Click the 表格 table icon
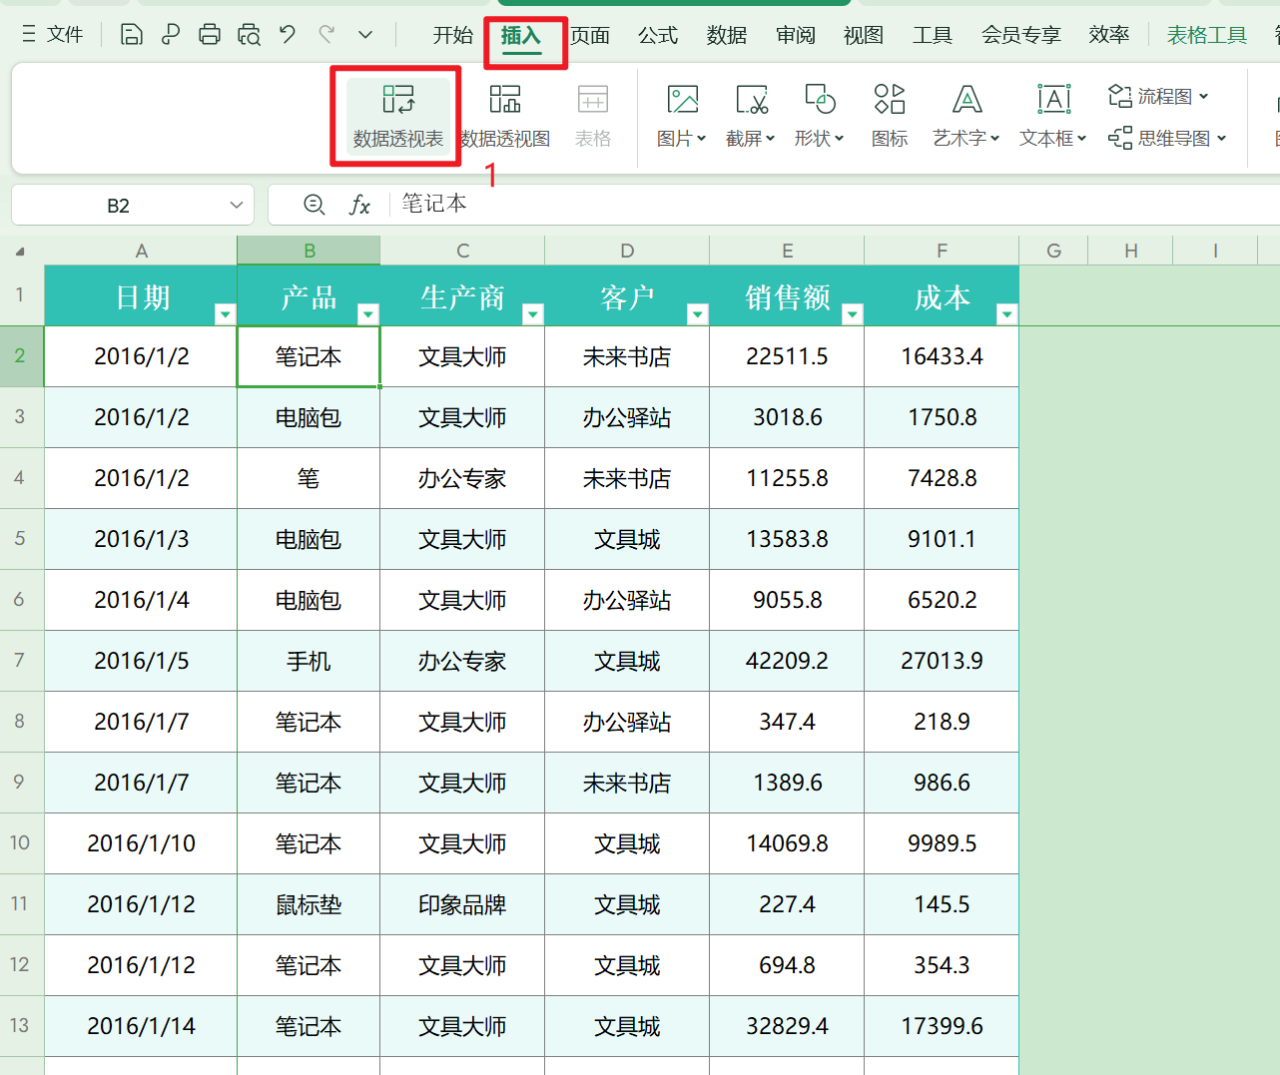The image size is (1280, 1075). point(593,116)
